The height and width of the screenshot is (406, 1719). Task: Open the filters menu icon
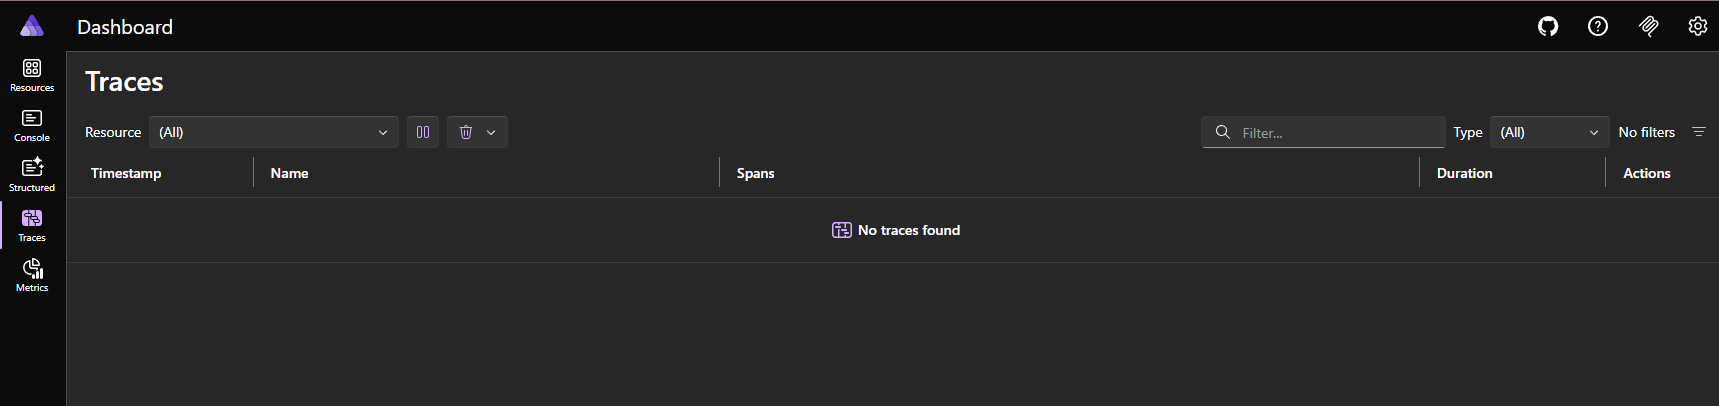1698,132
